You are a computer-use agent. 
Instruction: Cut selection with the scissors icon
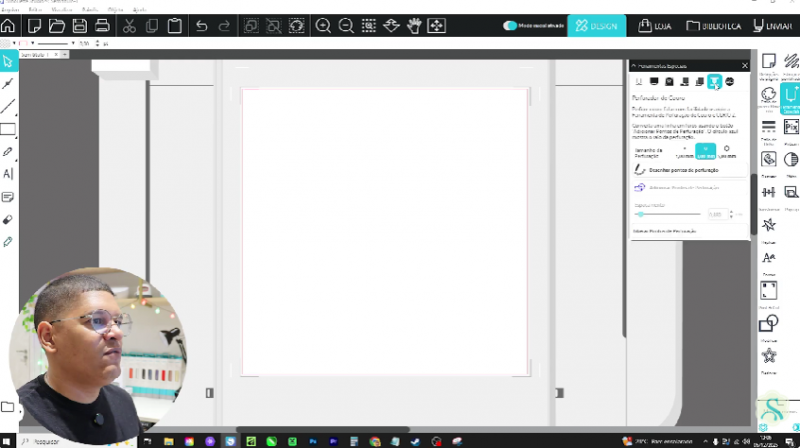129,26
